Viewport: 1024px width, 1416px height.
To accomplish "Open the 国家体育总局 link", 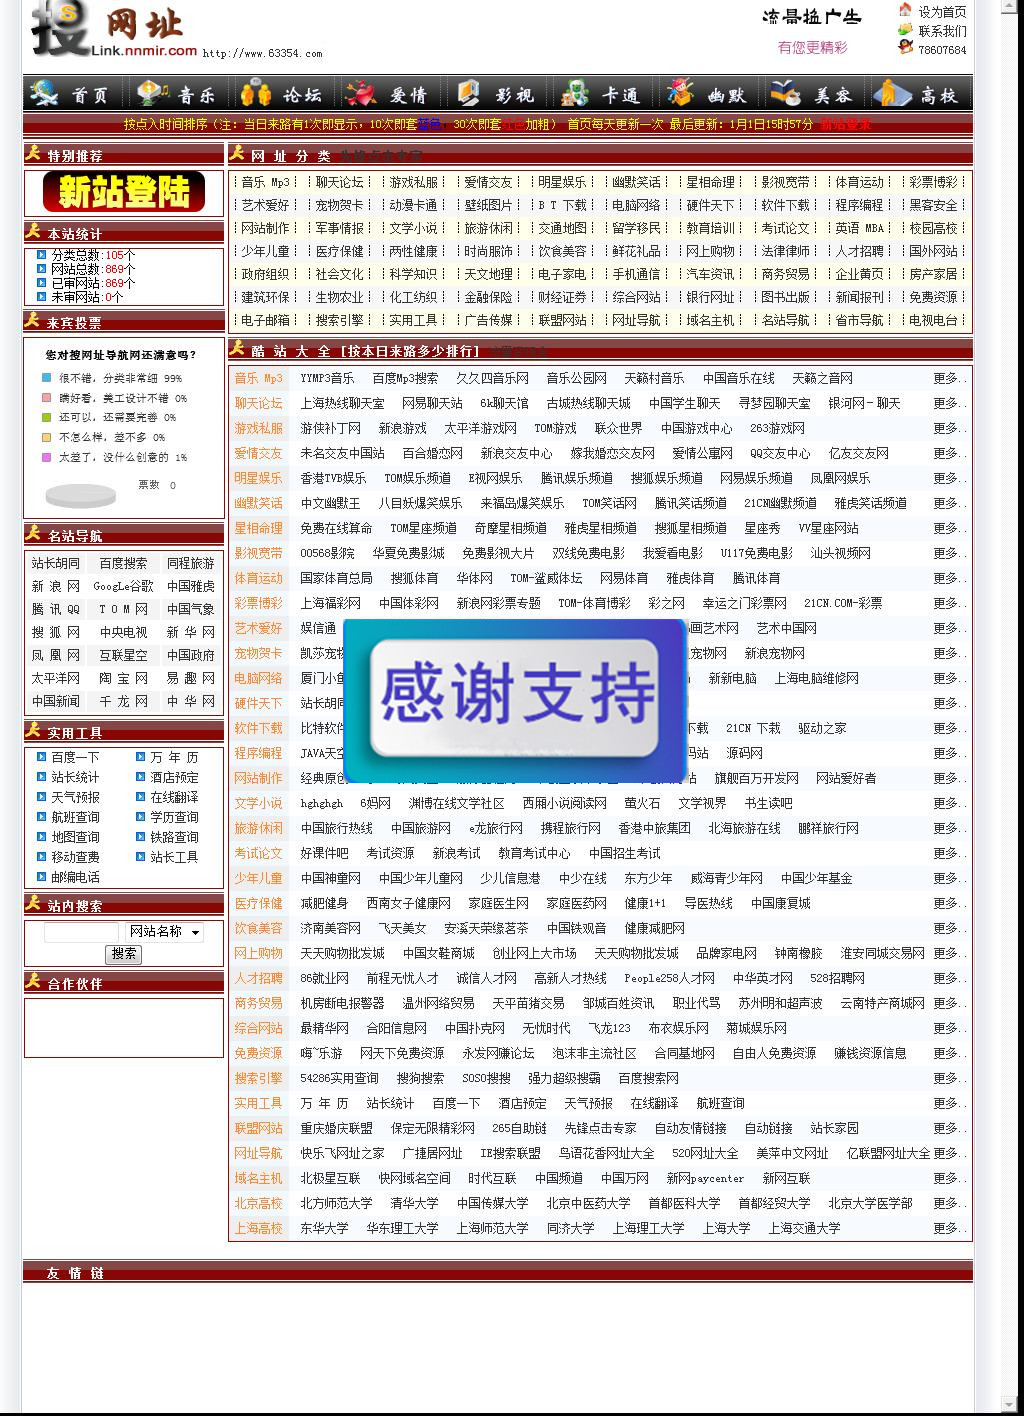I will click(336, 578).
